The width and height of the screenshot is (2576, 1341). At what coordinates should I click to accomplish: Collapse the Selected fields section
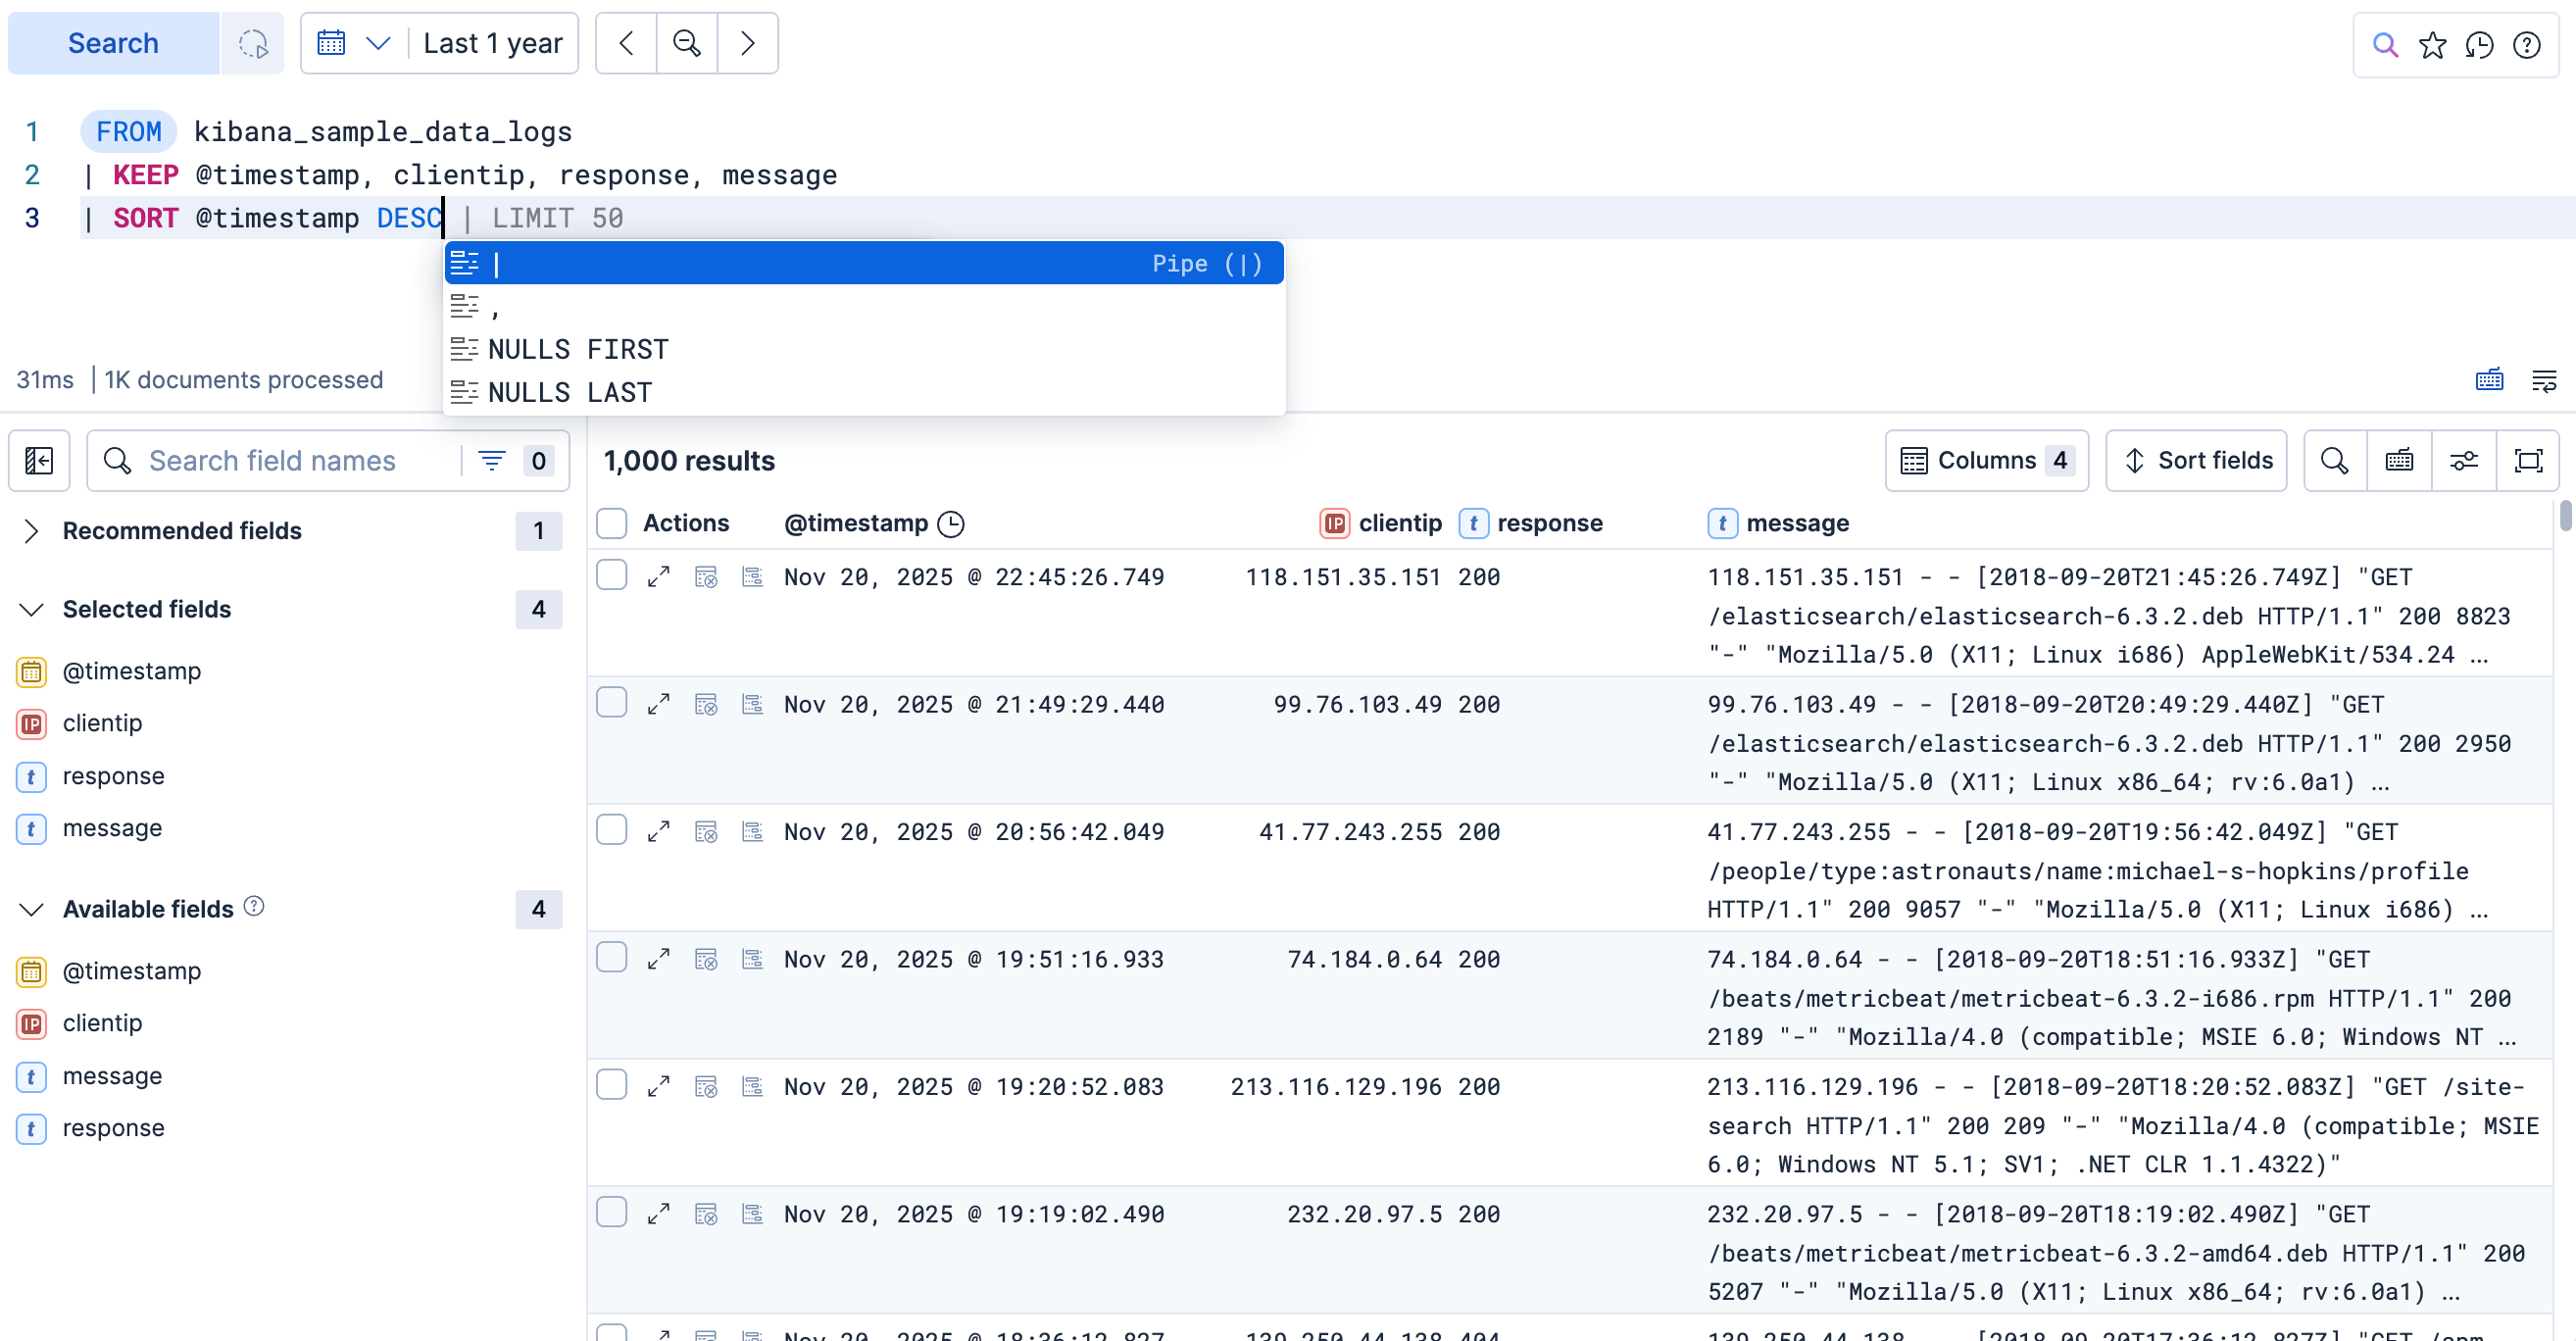tap(31, 609)
